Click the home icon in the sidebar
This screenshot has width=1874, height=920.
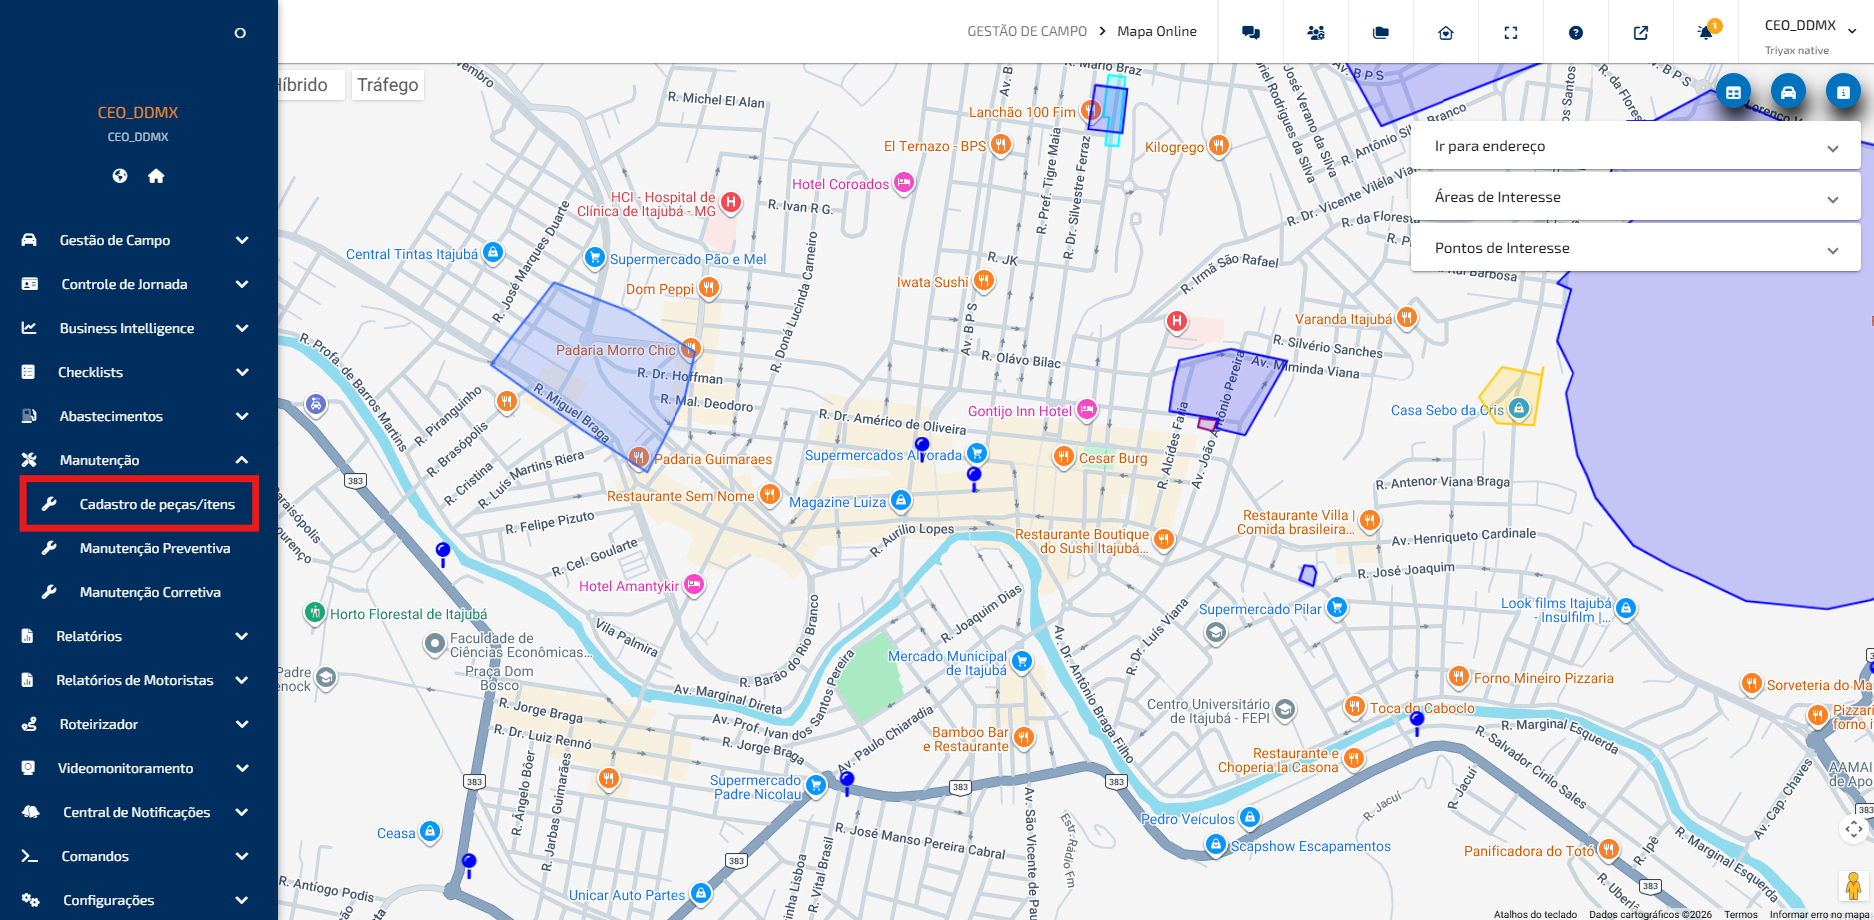(x=156, y=176)
